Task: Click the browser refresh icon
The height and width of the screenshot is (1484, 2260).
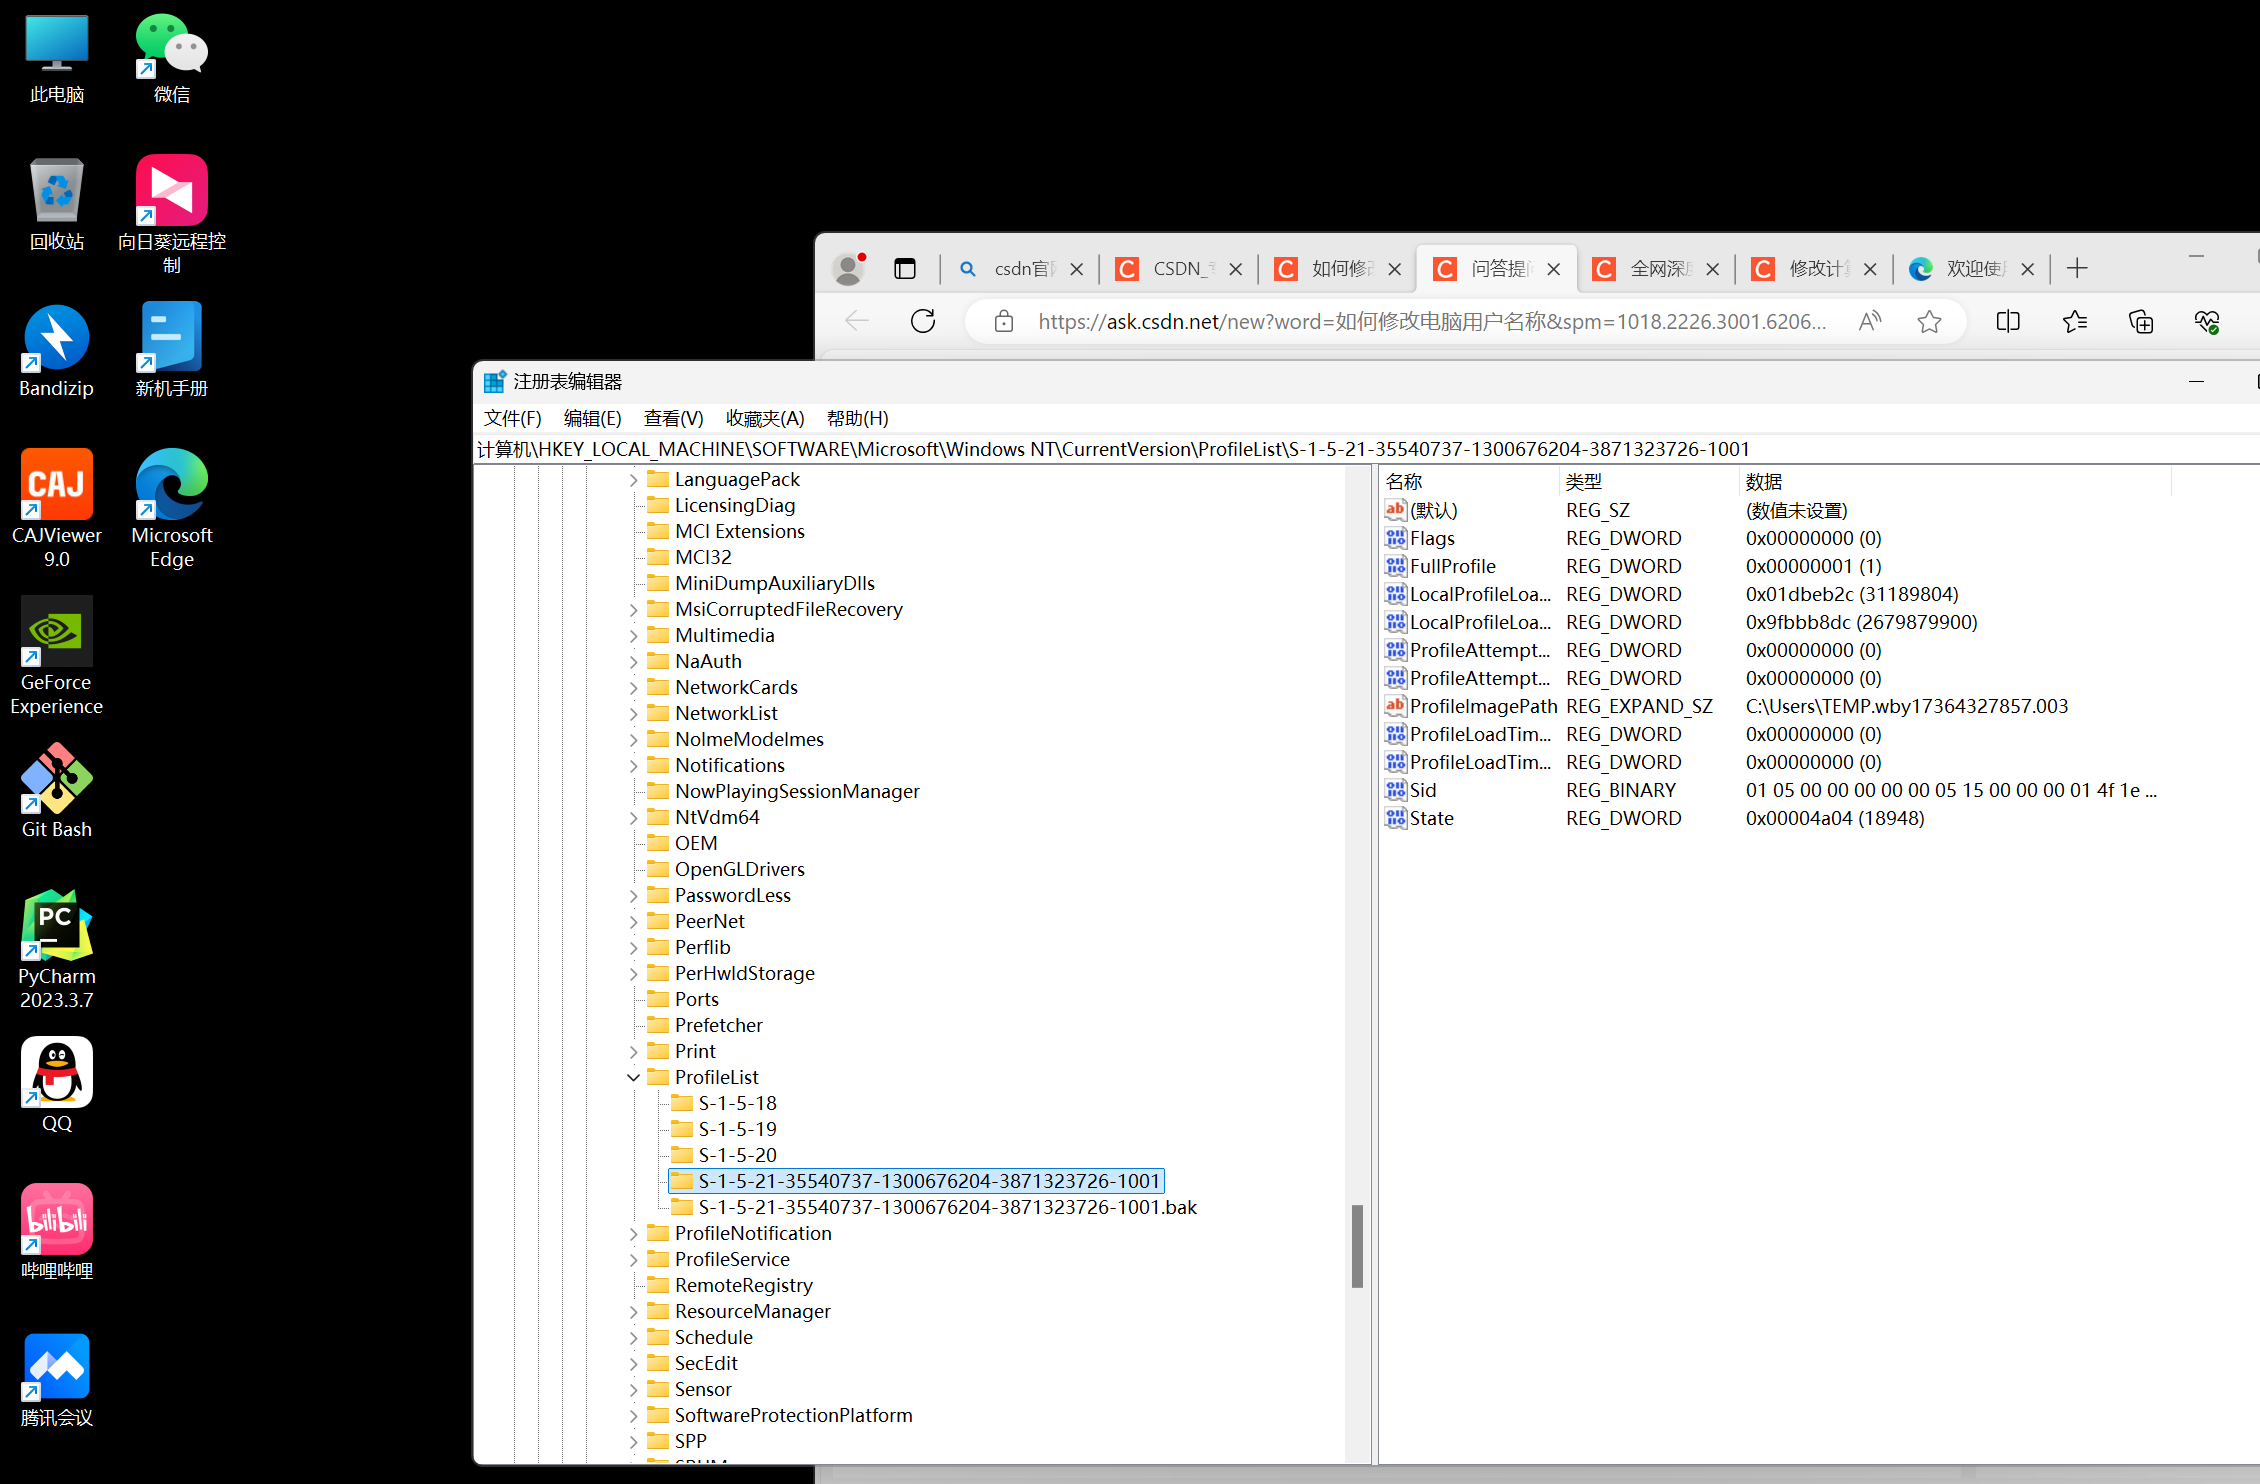Action: tap(922, 321)
